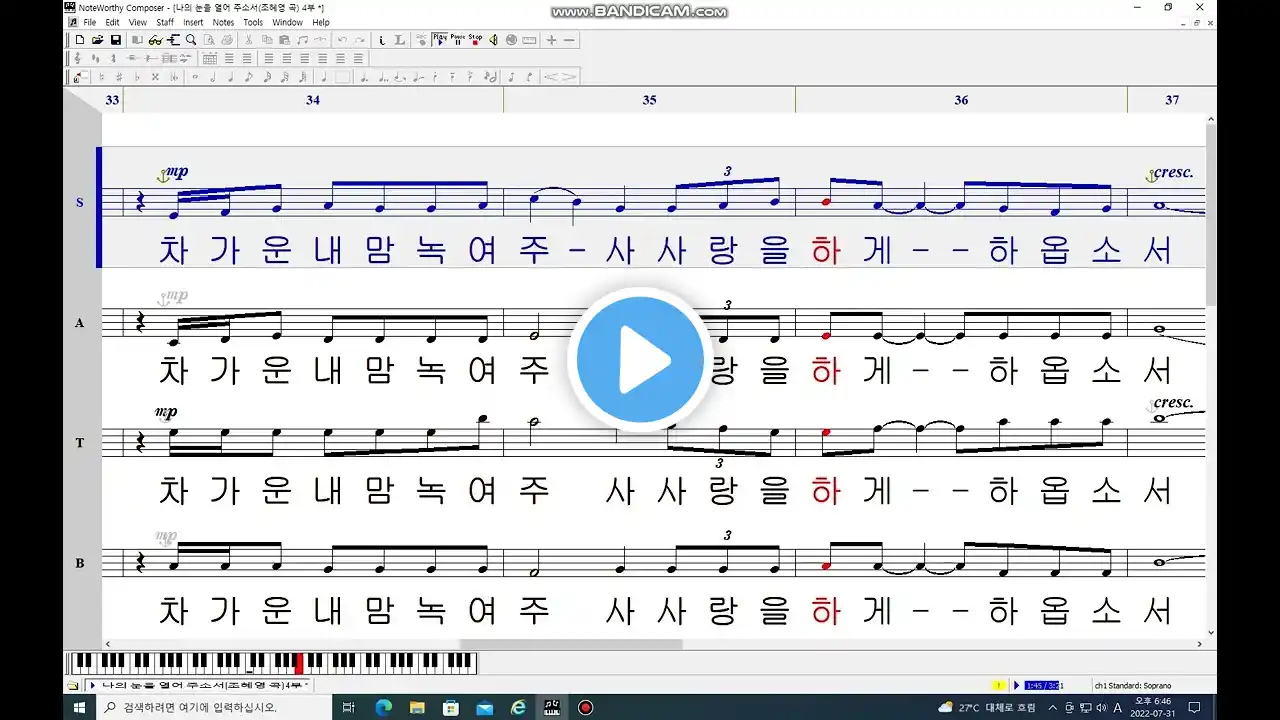The width and height of the screenshot is (1280, 720).
Task: Toggle the double flat accidental
Action: pyautogui.click(x=174, y=77)
